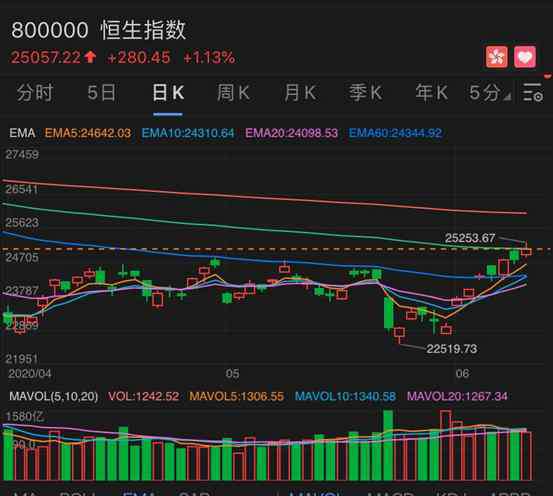Tap the MAVOL20:1267.34 legend value
553x496 pixels.
(457, 396)
